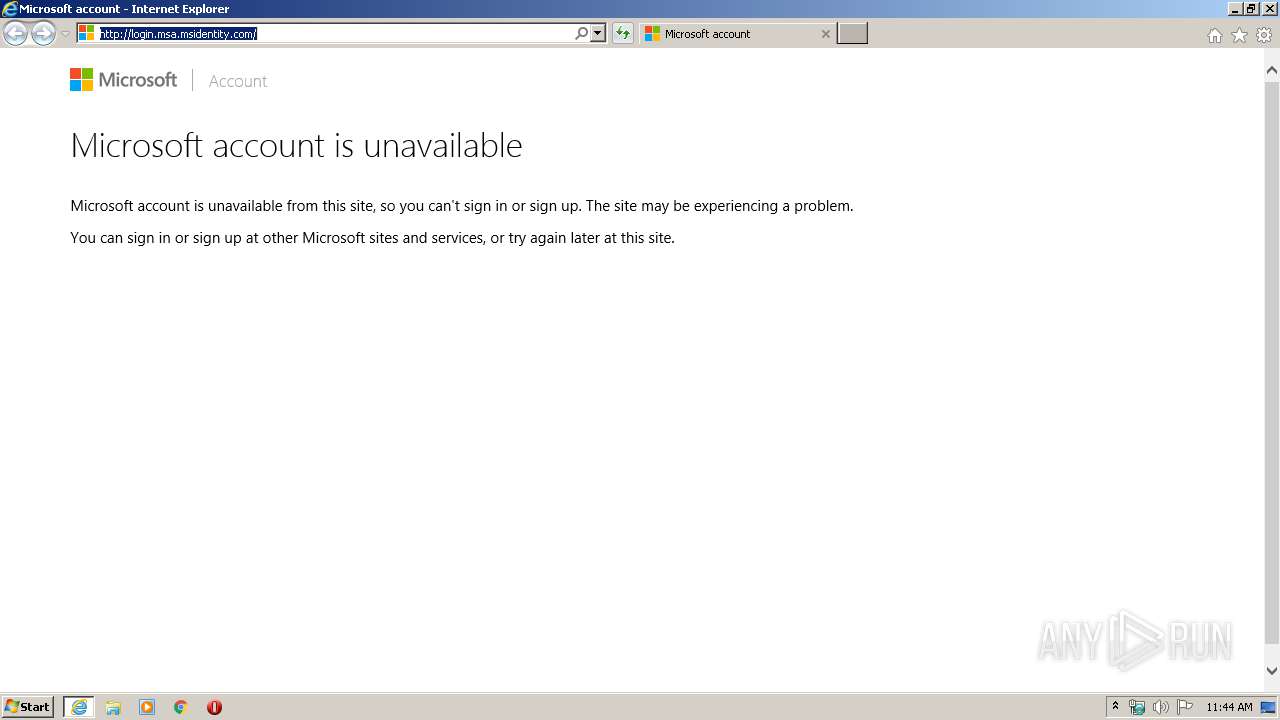Go forward with the browser Forward arrow

43,34
